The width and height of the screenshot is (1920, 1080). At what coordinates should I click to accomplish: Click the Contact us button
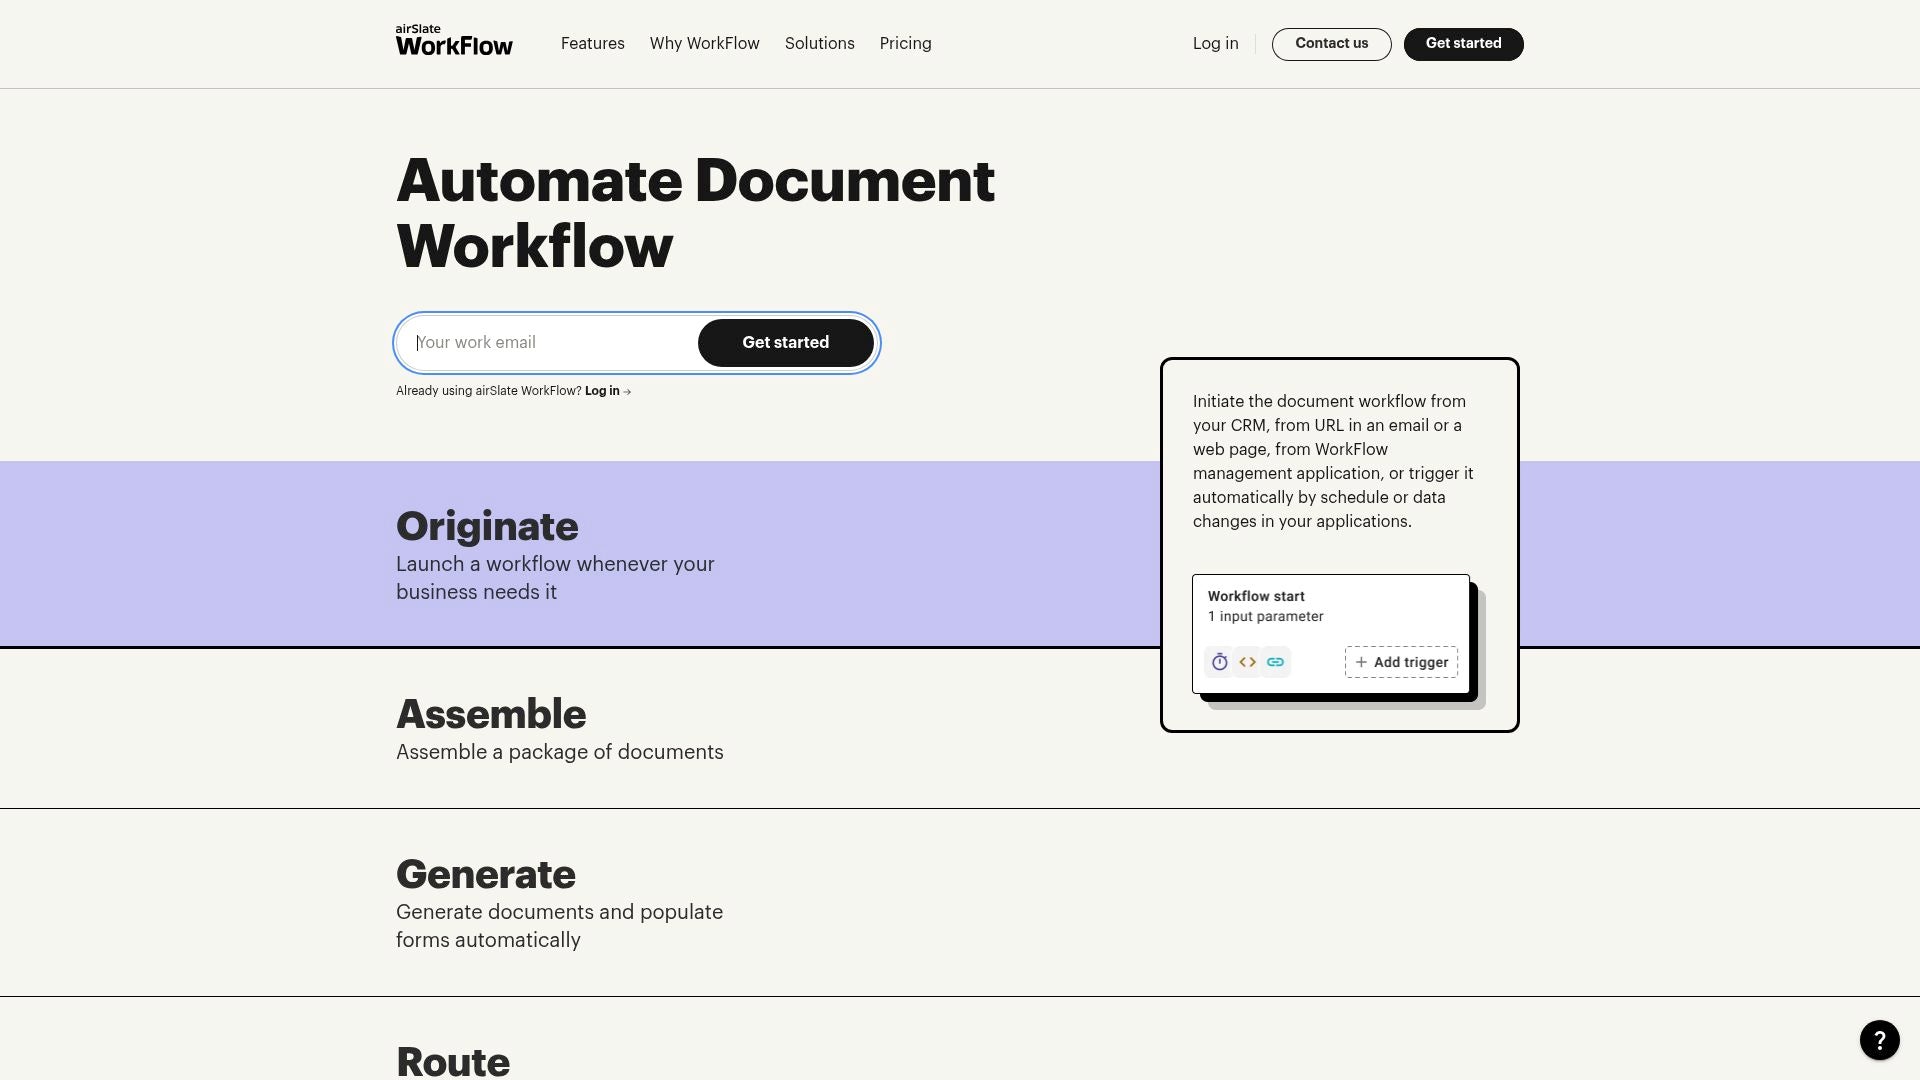(x=1331, y=44)
